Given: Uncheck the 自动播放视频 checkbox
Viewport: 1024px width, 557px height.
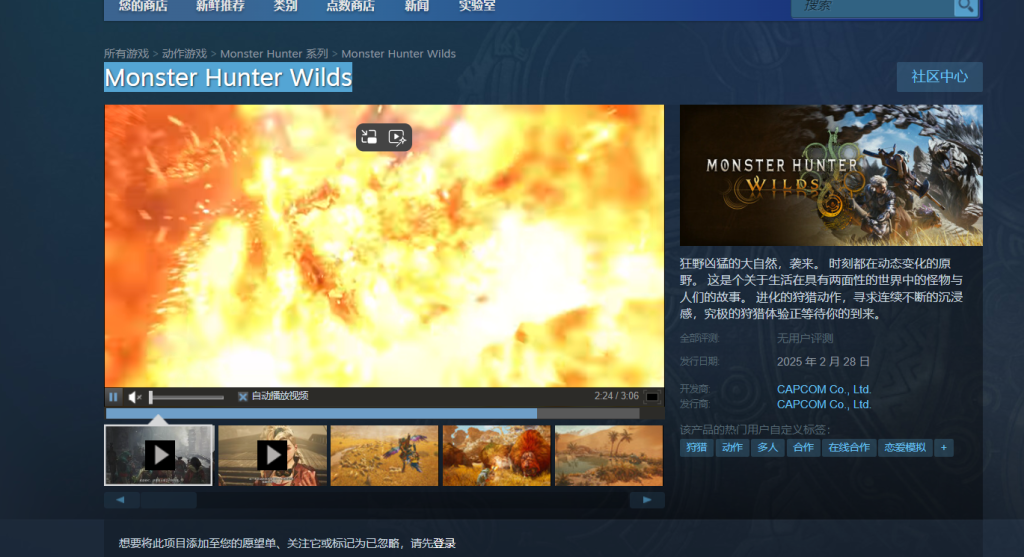Looking at the screenshot, I should tap(243, 396).
